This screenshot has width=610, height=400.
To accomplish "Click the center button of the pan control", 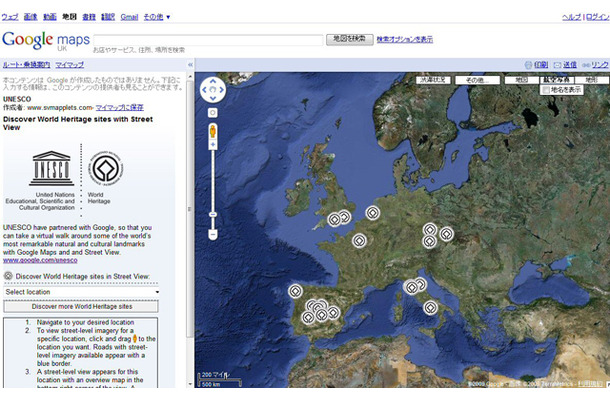I will 213,90.
